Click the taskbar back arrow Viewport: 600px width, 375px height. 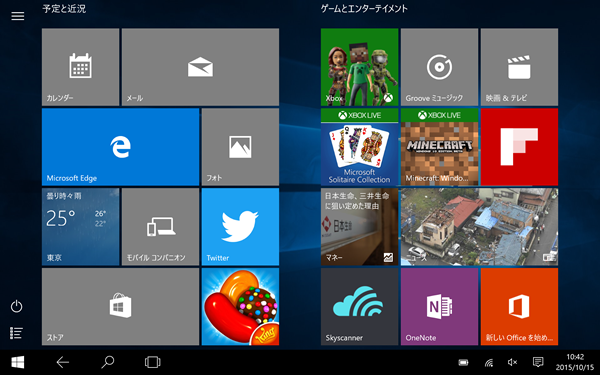(x=63, y=362)
